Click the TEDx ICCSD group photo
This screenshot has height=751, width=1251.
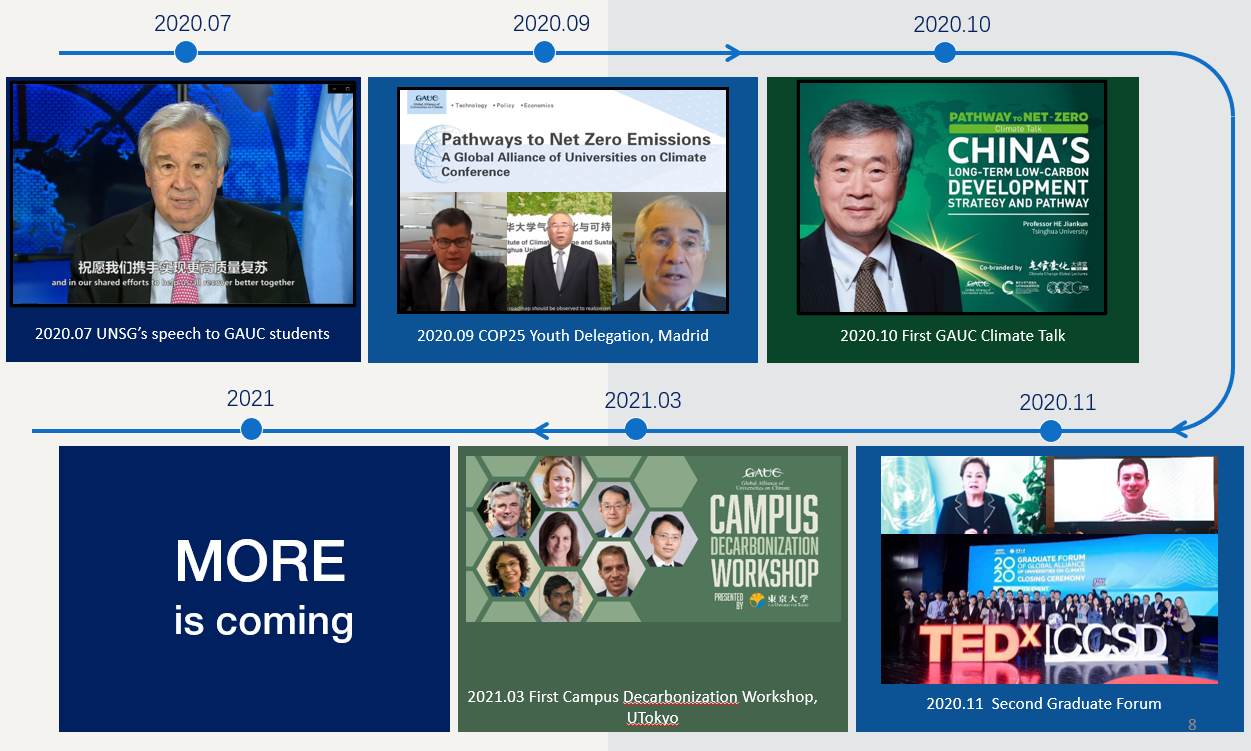1049,609
